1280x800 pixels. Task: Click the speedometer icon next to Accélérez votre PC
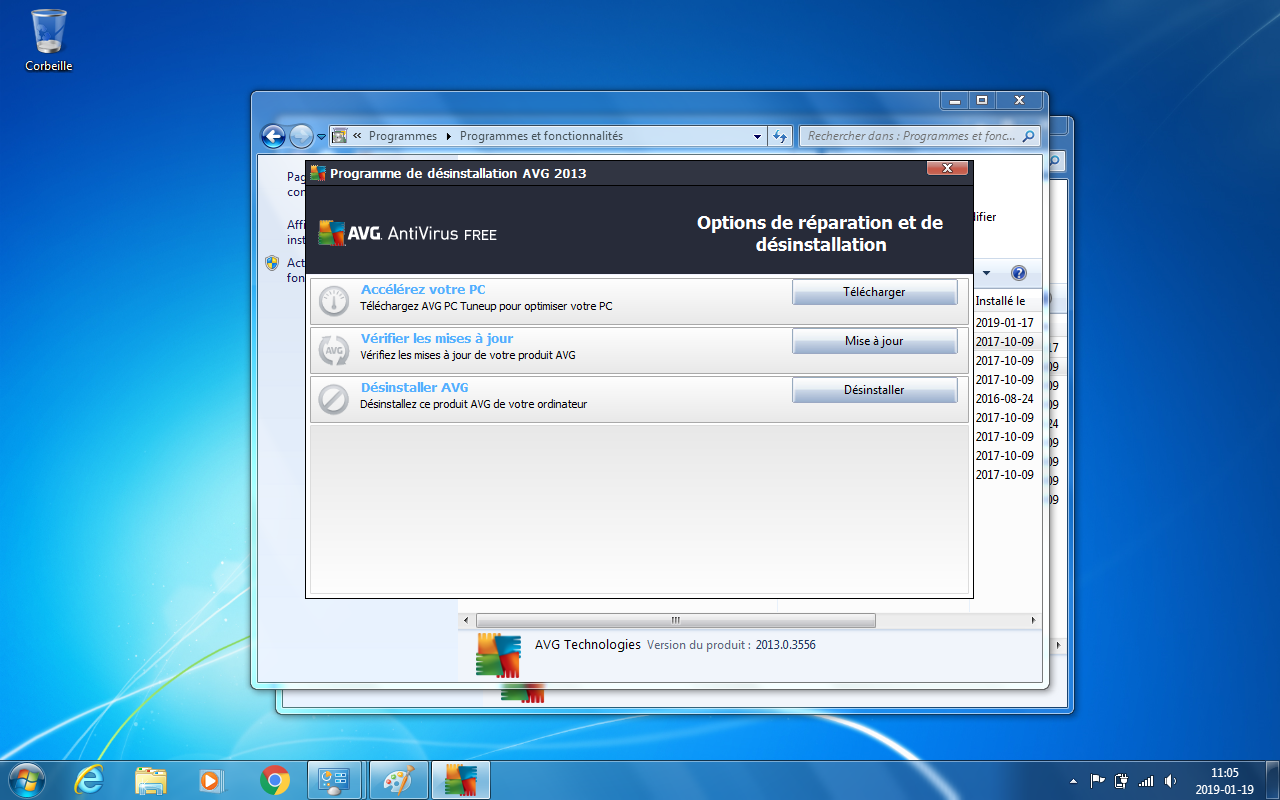tap(333, 300)
